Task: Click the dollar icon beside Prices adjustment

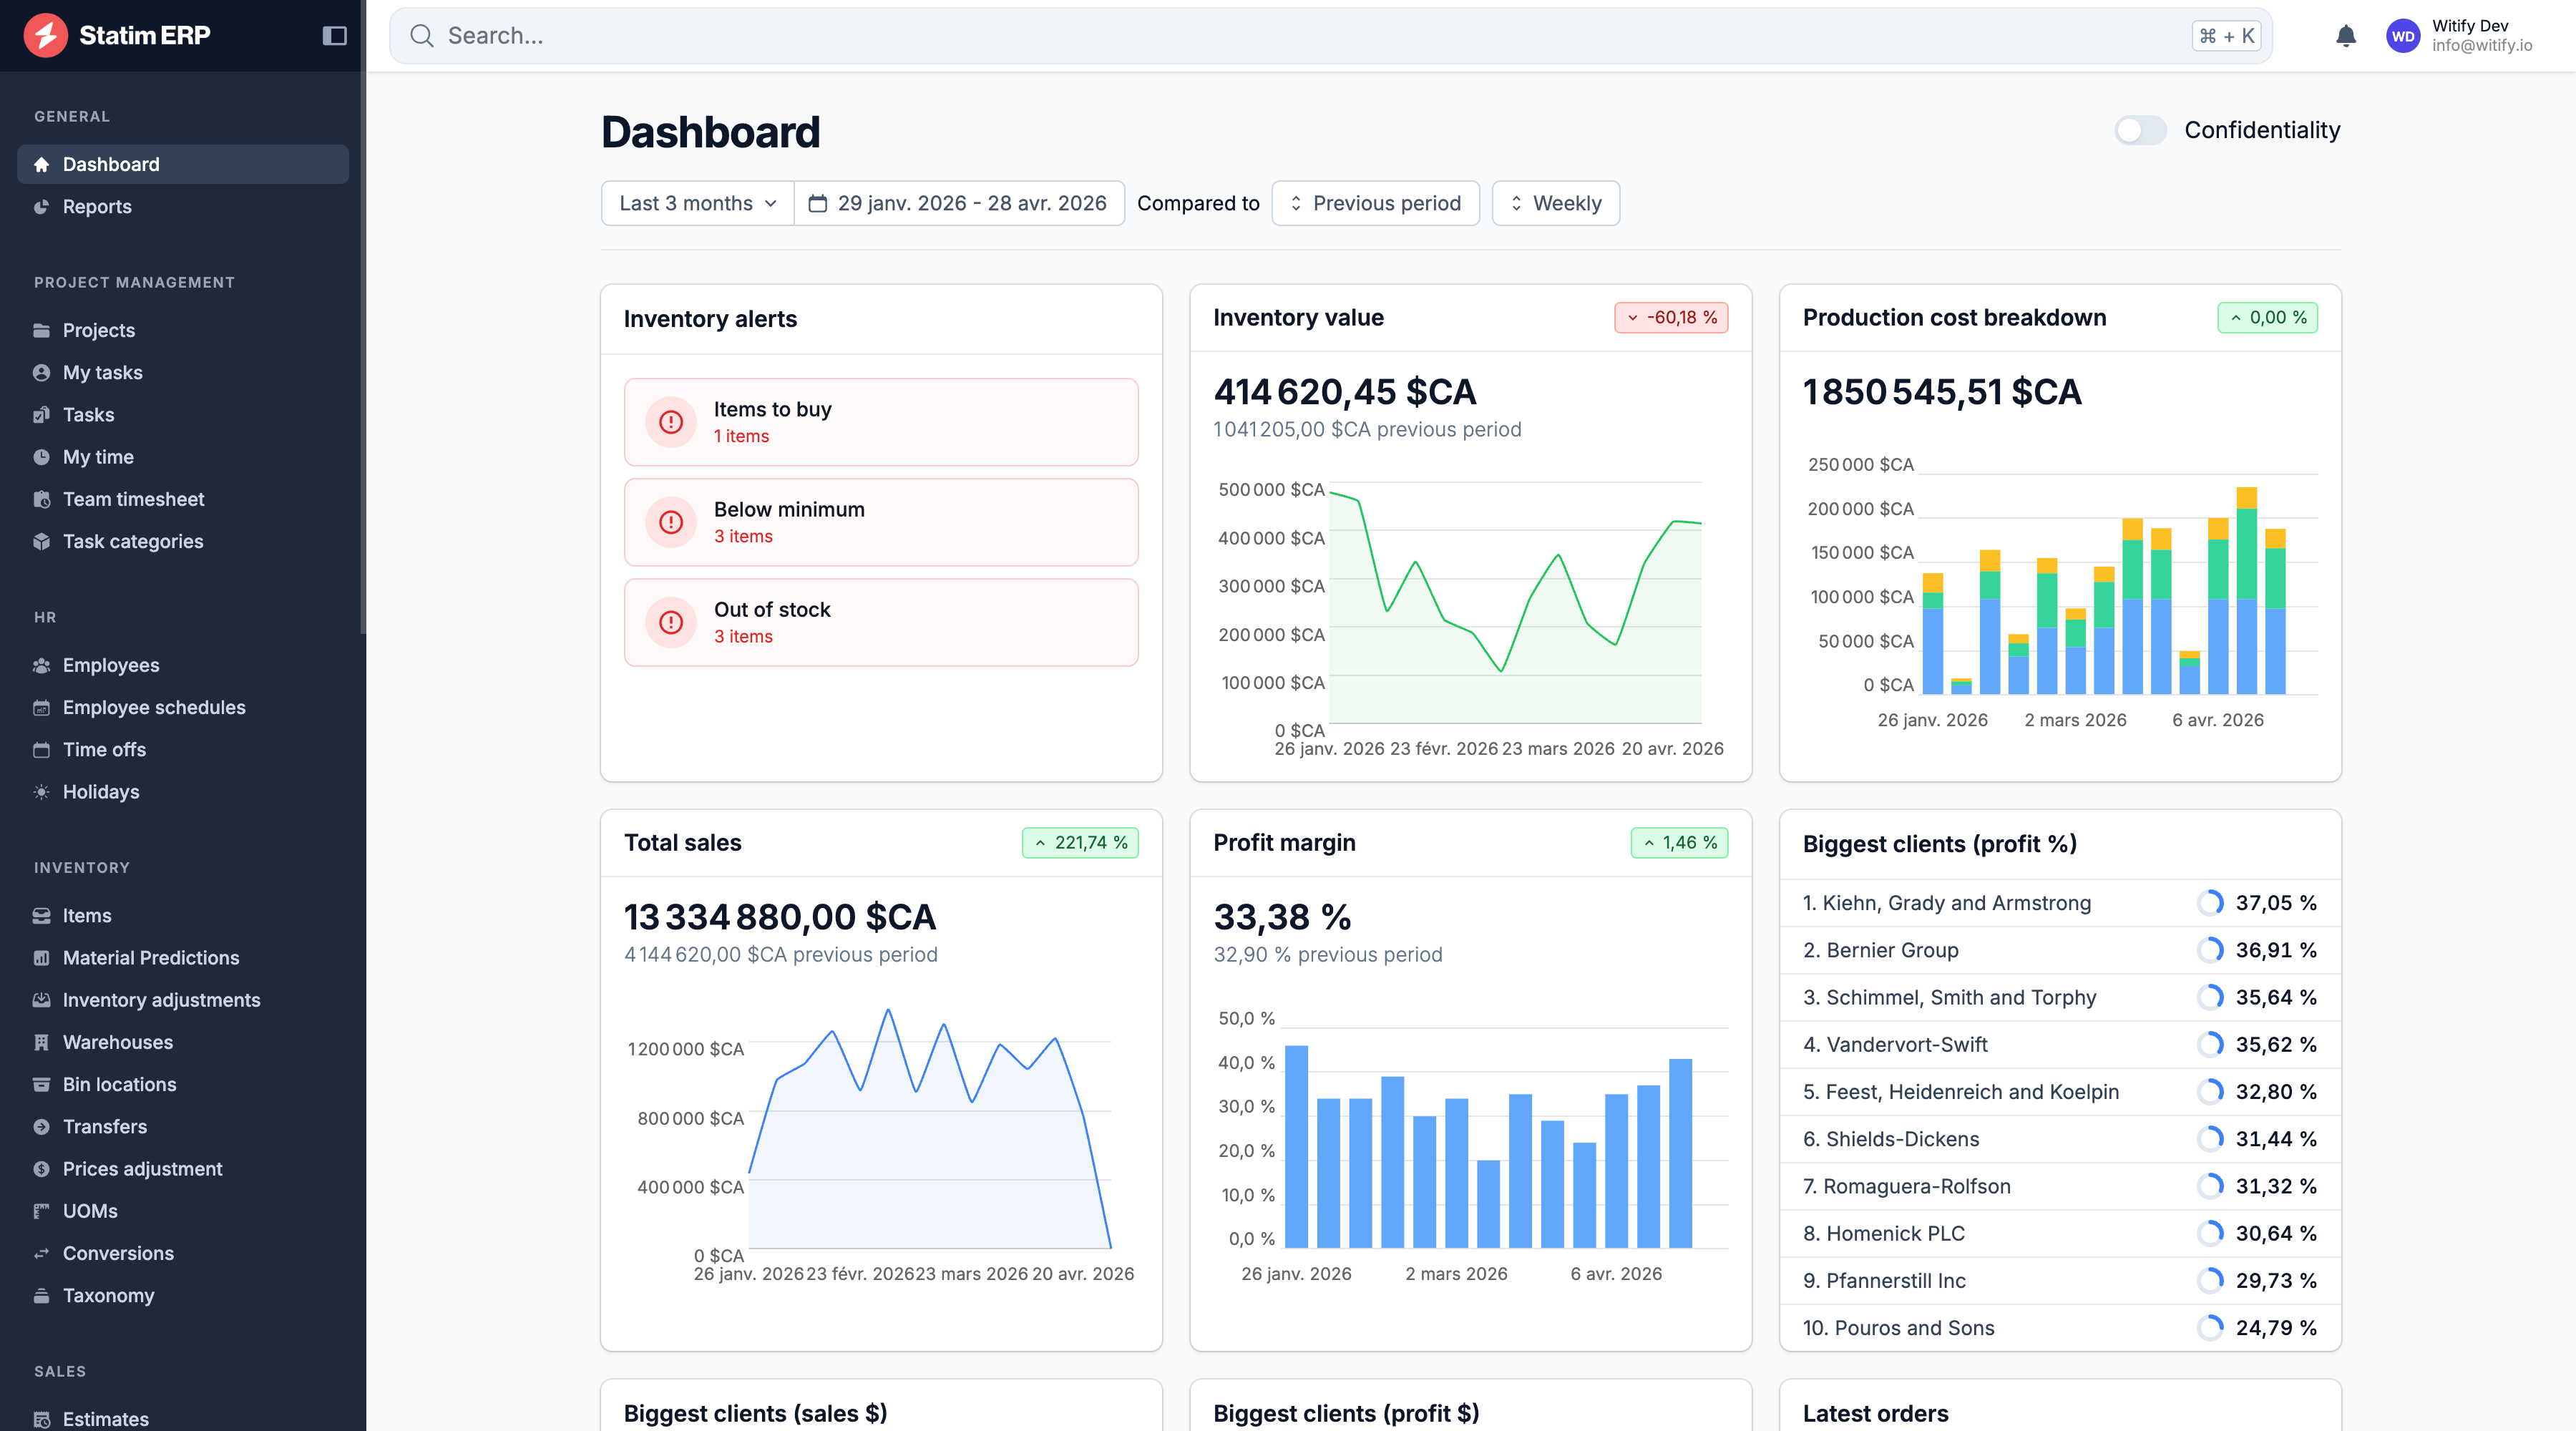Action: point(42,1169)
